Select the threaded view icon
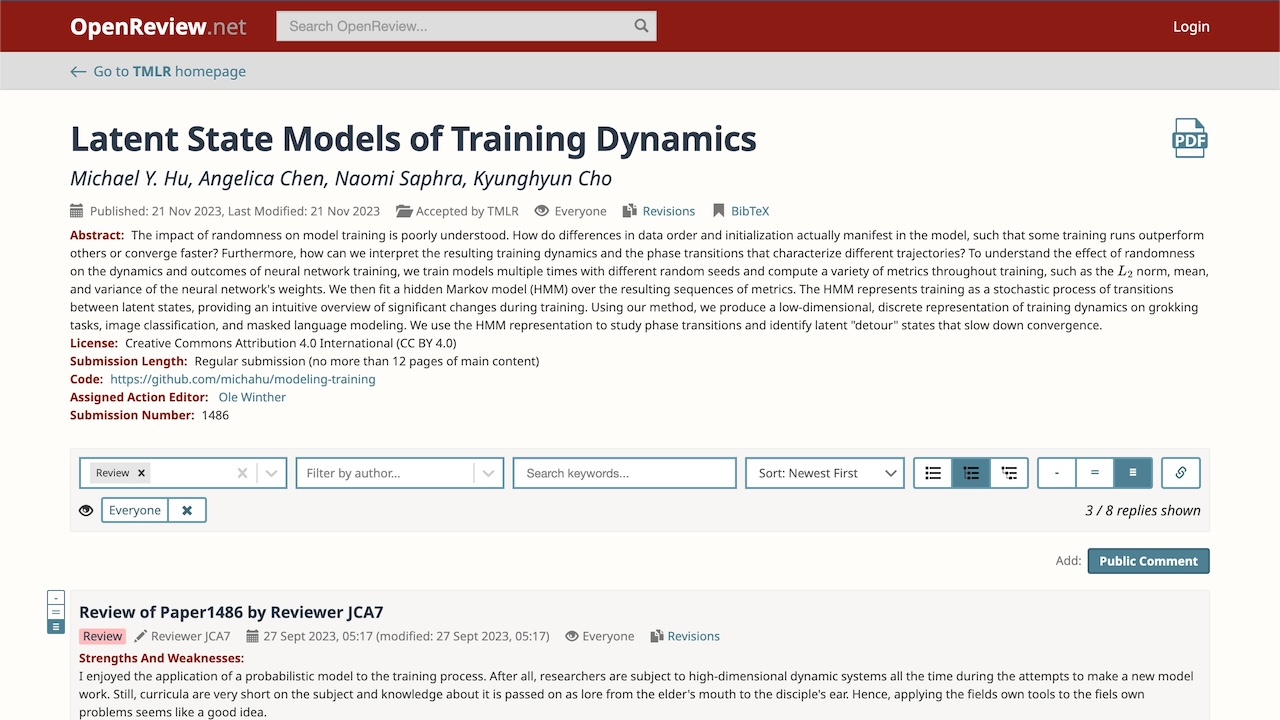Image resolution: width=1280 pixels, height=720 pixels. coord(971,473)
